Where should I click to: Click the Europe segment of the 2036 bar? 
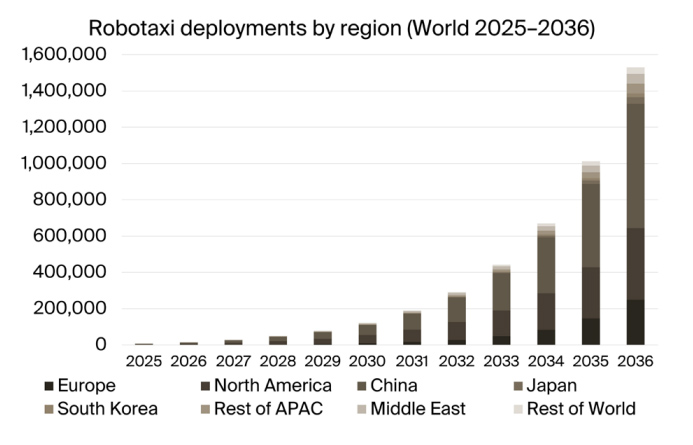[636, 322]
